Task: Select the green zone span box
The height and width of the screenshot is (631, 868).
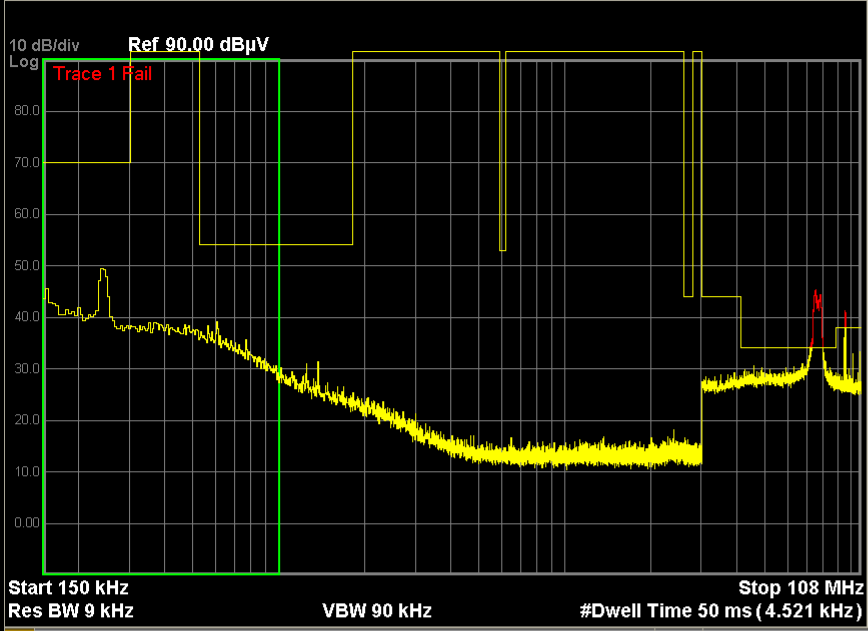Action: coord(162,315)
